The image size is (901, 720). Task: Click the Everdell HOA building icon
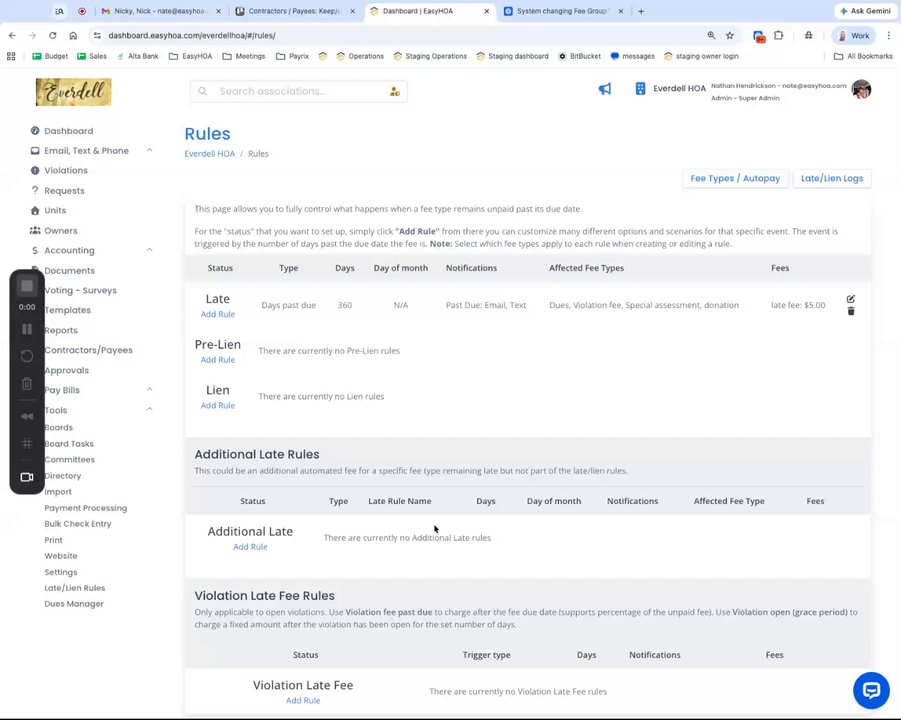pyautogui.click(x=640, y=88)
